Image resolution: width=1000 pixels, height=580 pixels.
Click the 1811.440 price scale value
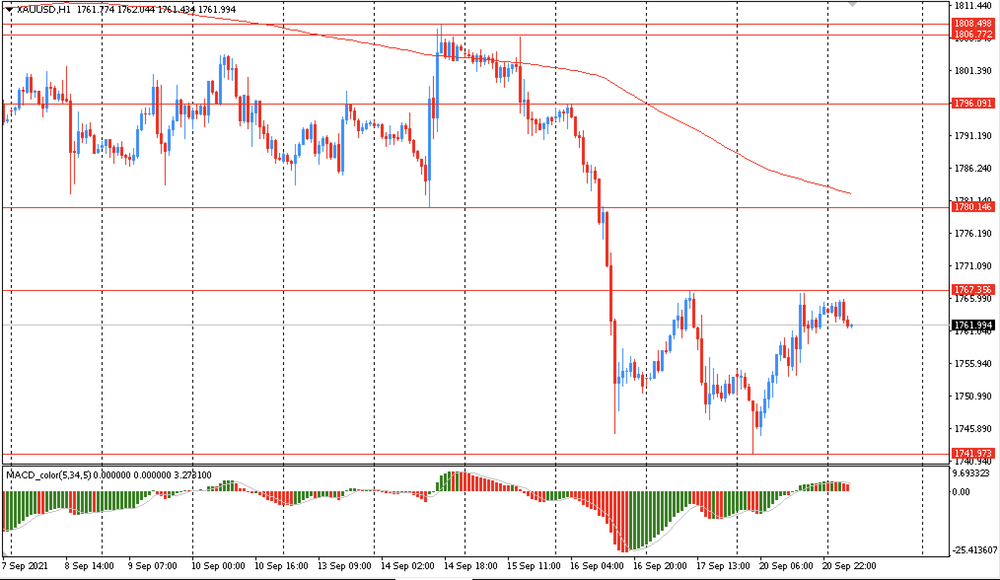coord(973,6)
